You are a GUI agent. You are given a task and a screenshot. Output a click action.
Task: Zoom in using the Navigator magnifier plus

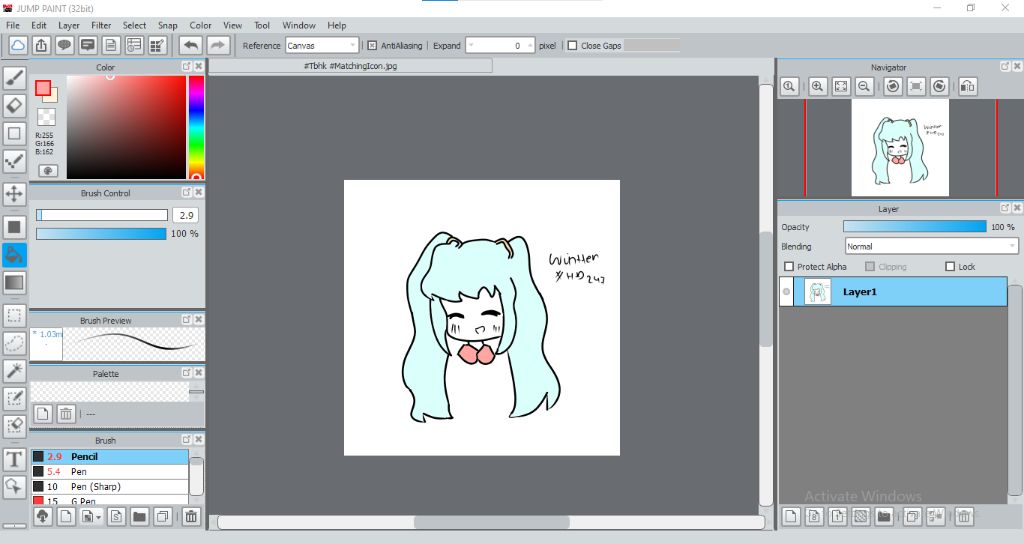point(817,86)
